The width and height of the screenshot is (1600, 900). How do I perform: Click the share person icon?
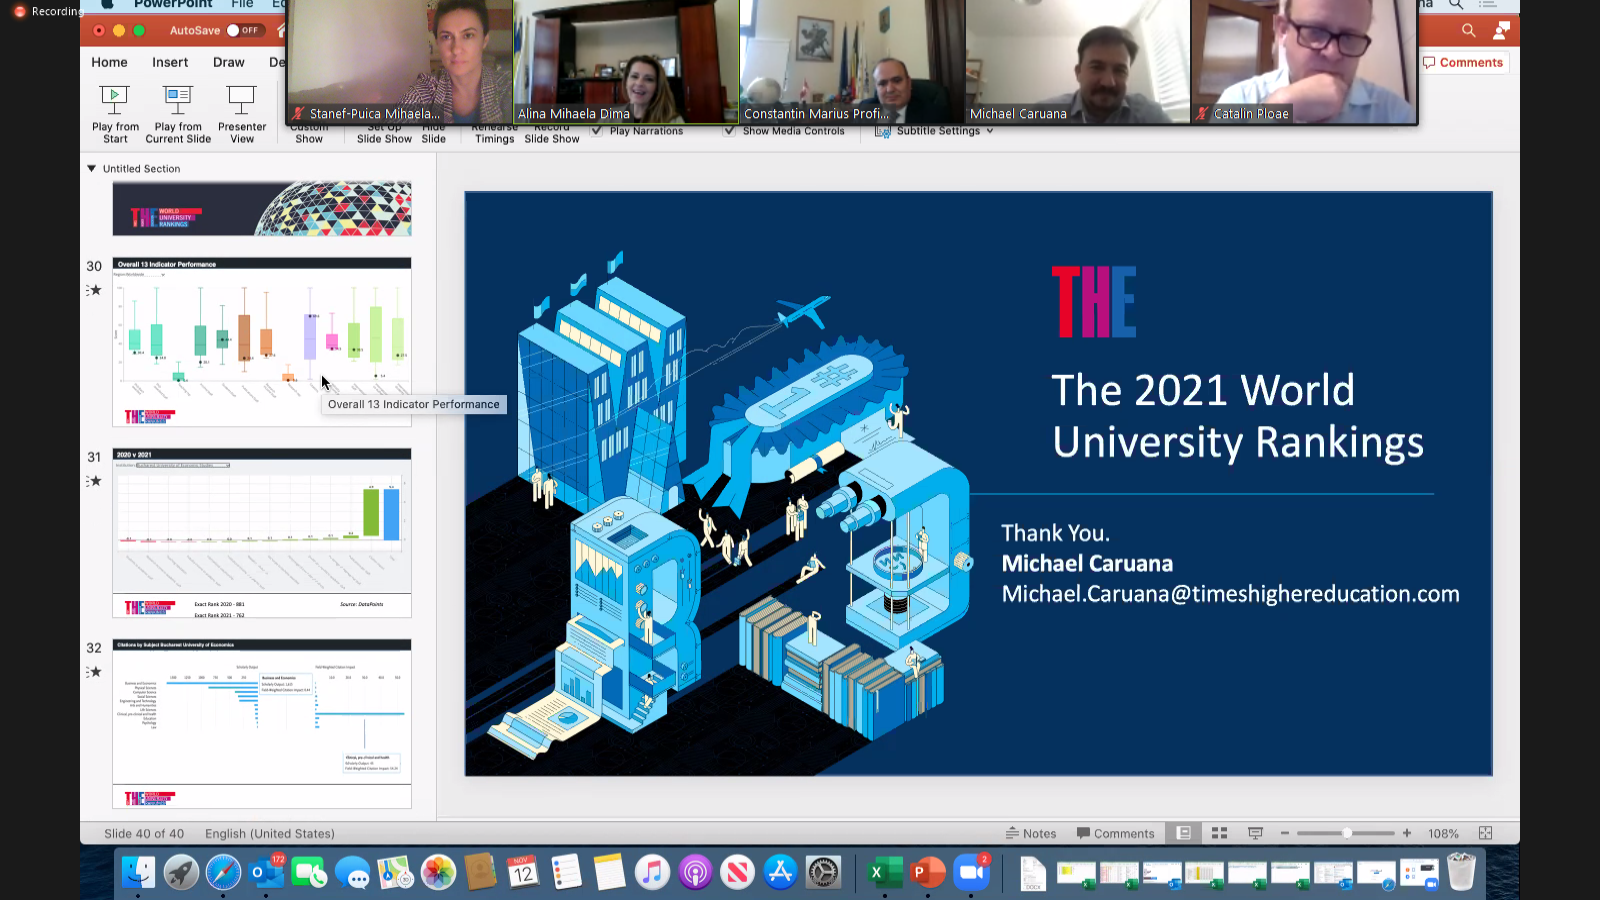[x=1501, y=30]
